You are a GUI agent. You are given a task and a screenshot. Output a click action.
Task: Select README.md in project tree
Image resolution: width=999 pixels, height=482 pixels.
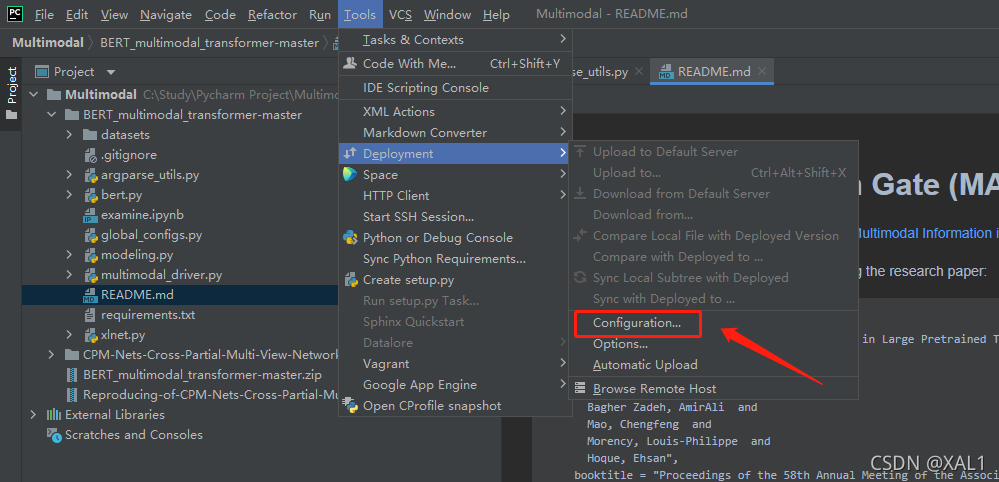pyautogui.click(x=180, y=295)
